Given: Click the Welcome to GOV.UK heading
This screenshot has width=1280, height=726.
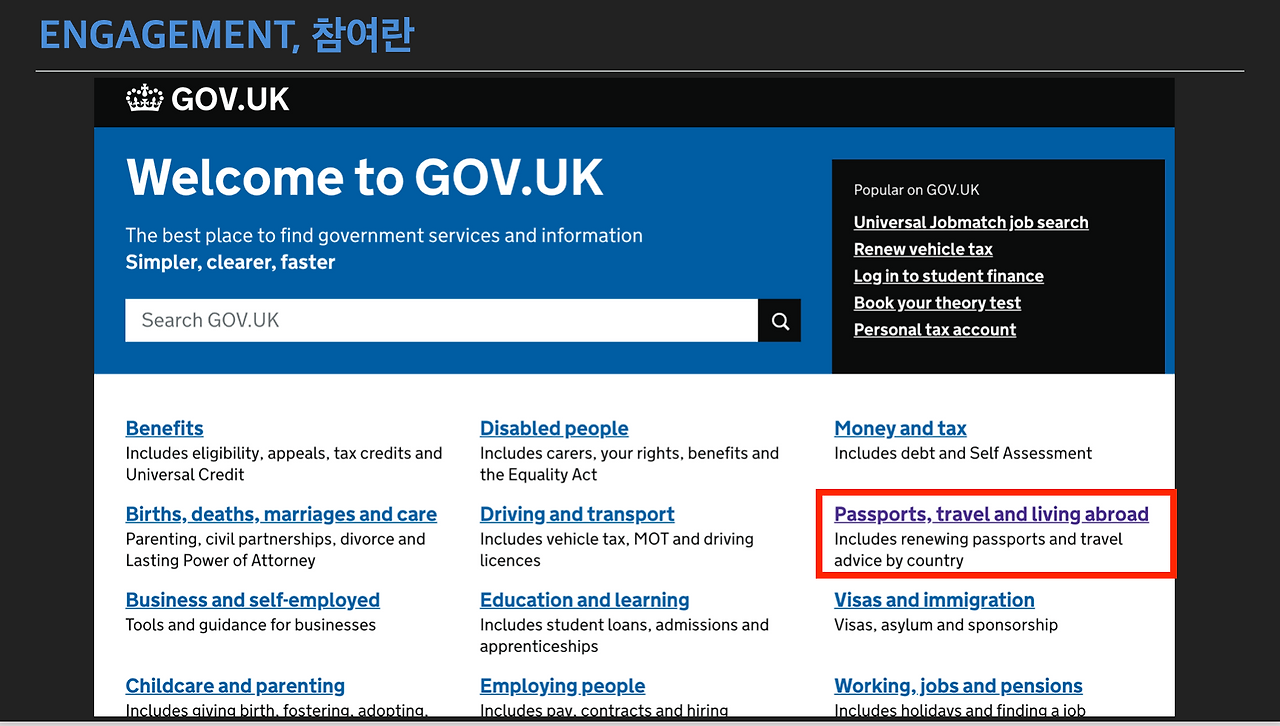Looking at the screenshot, I should (365, 177).
